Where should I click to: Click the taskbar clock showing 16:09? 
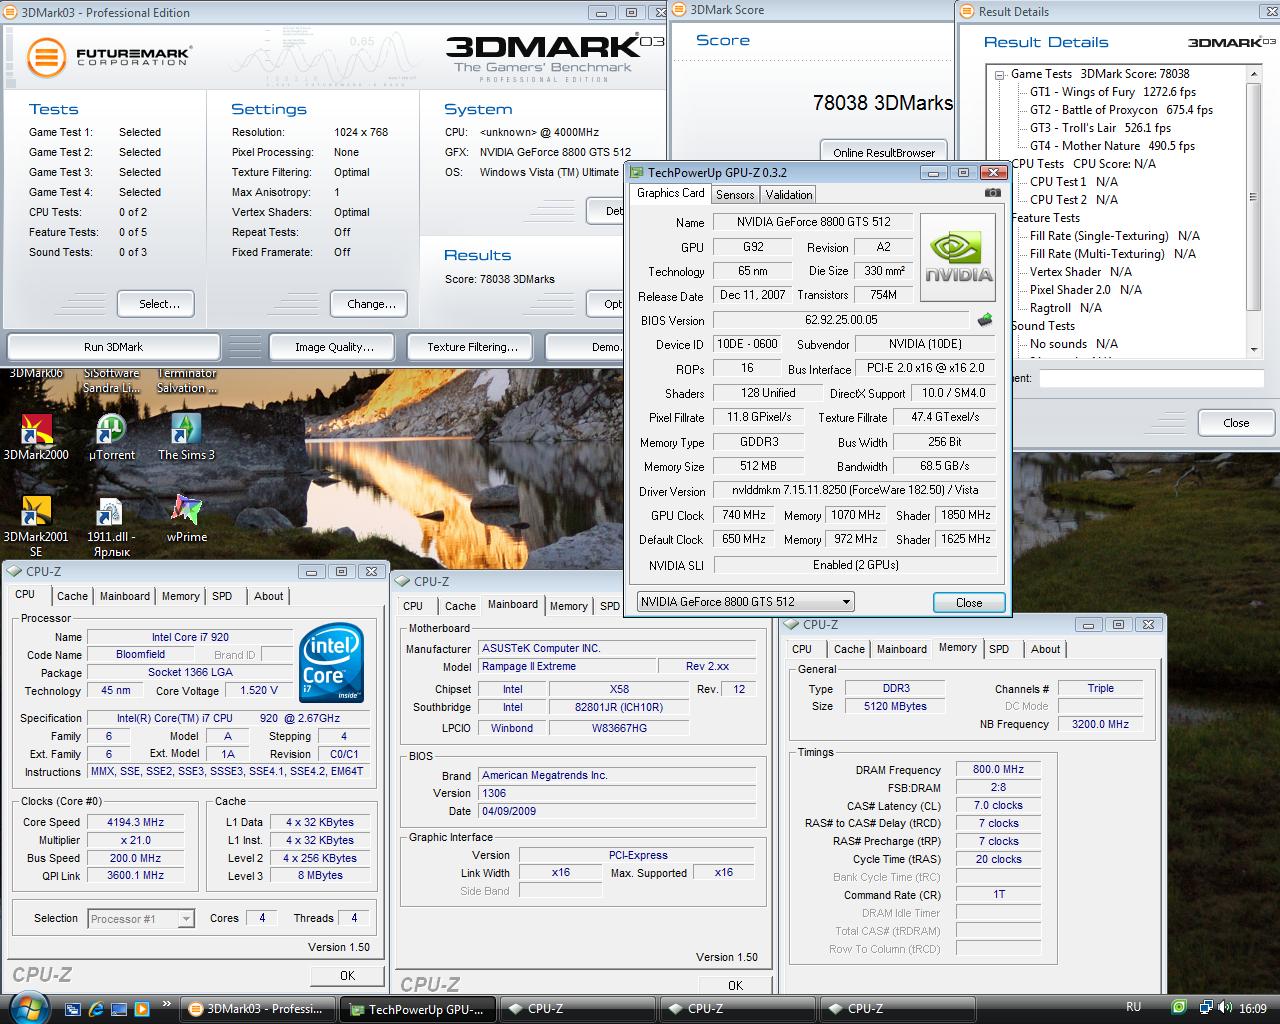coord(1252,1008)
